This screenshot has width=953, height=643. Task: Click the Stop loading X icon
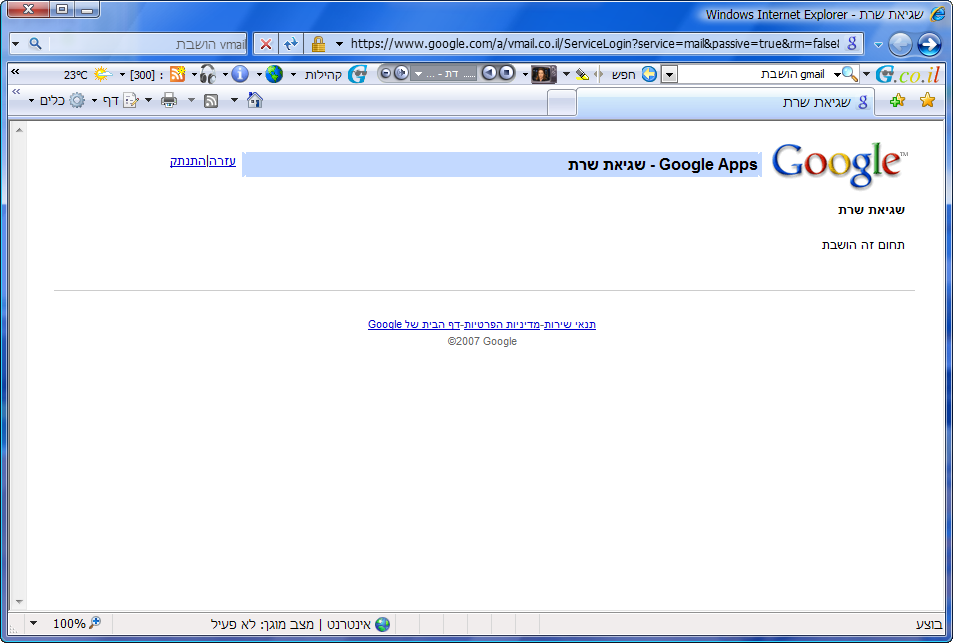tap(266, 44)
